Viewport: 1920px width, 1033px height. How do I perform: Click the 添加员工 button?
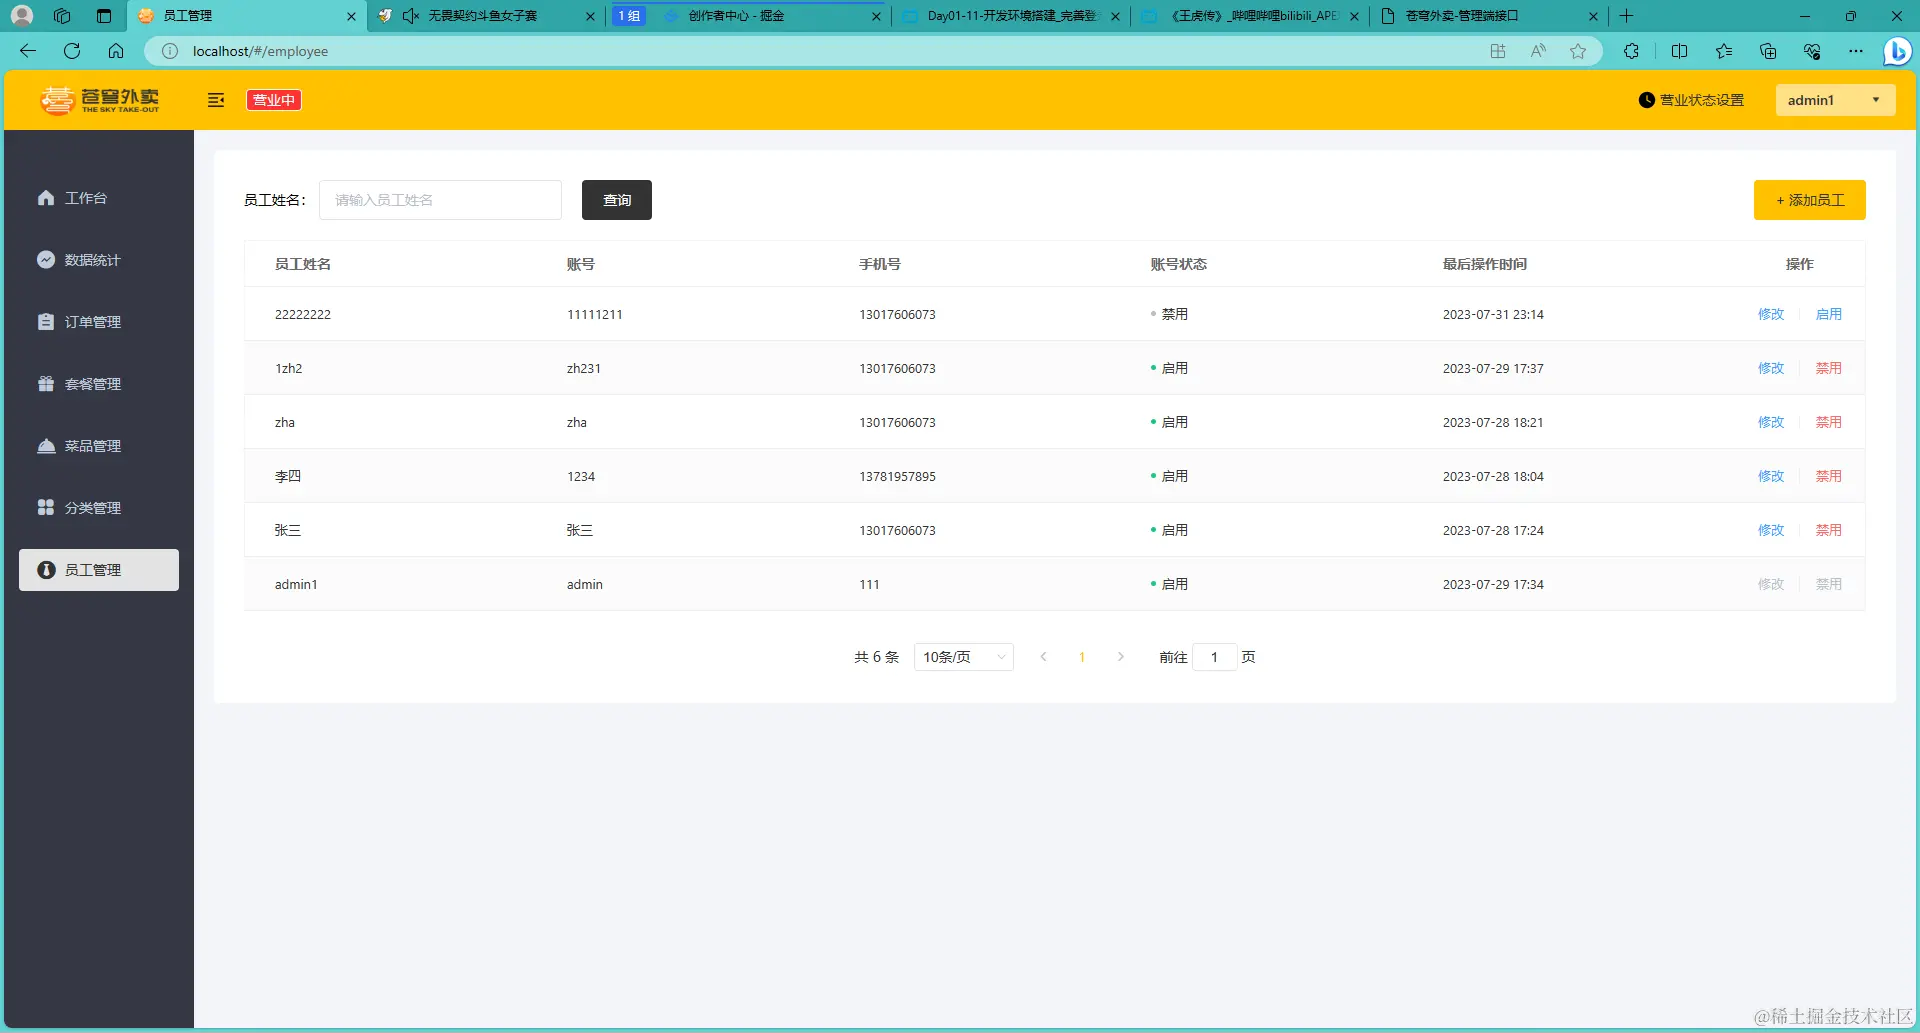coord(1810,200)
